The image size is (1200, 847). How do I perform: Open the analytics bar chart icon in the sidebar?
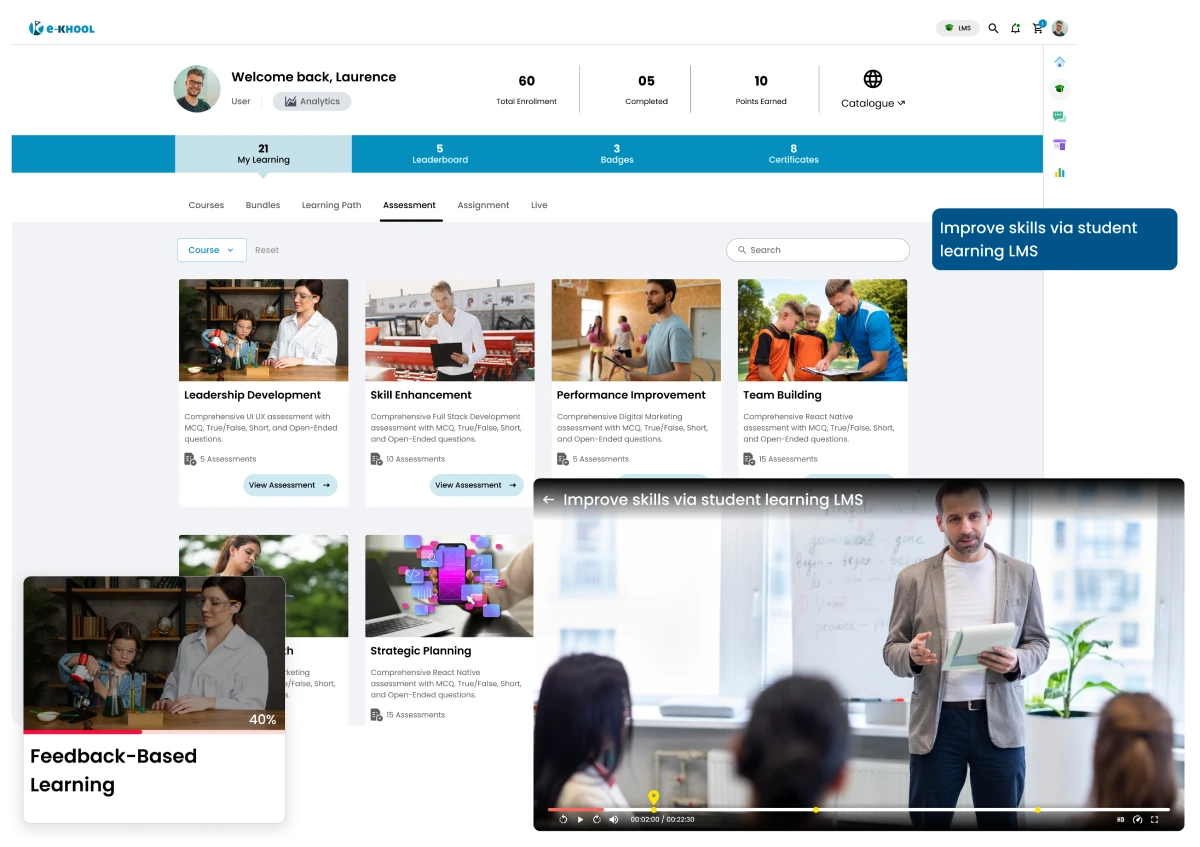(1060, 172)
